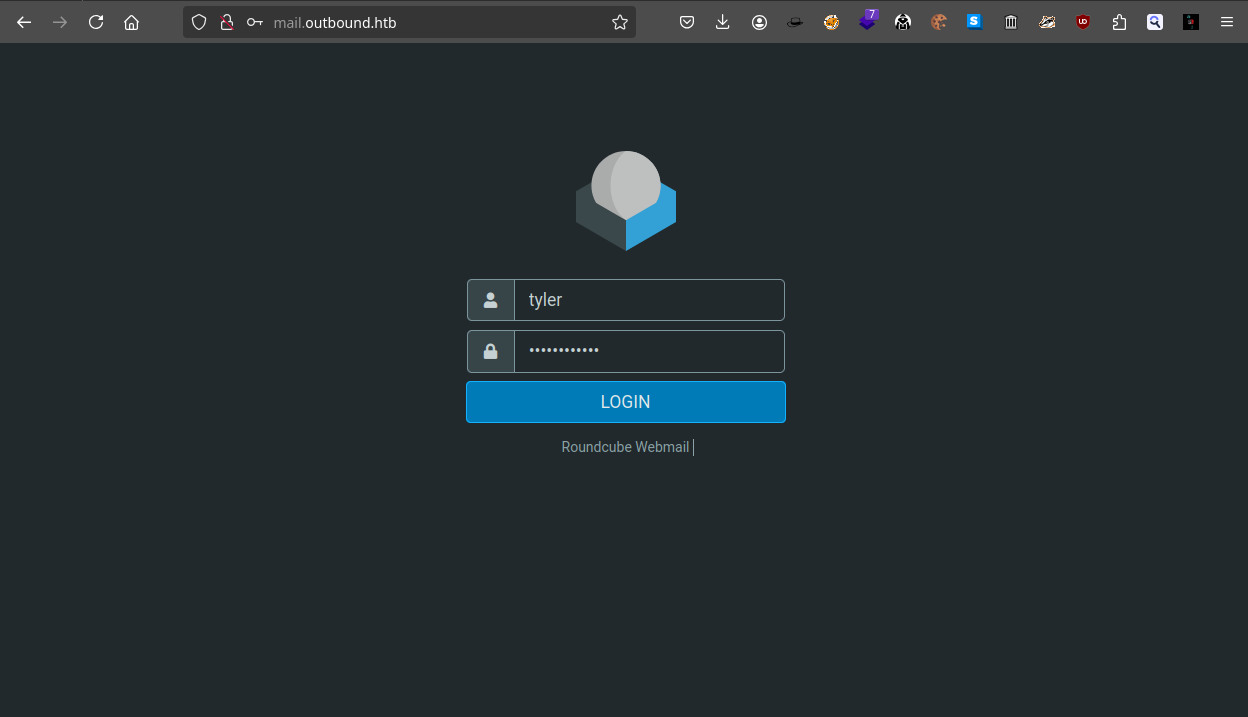Open the Downloads panel
The width and height of the screenshot is (1248, 717).
723,22
